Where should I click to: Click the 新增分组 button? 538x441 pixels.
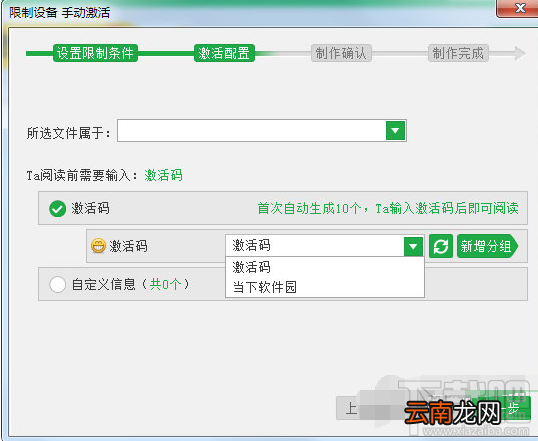(x=487, y=246)
